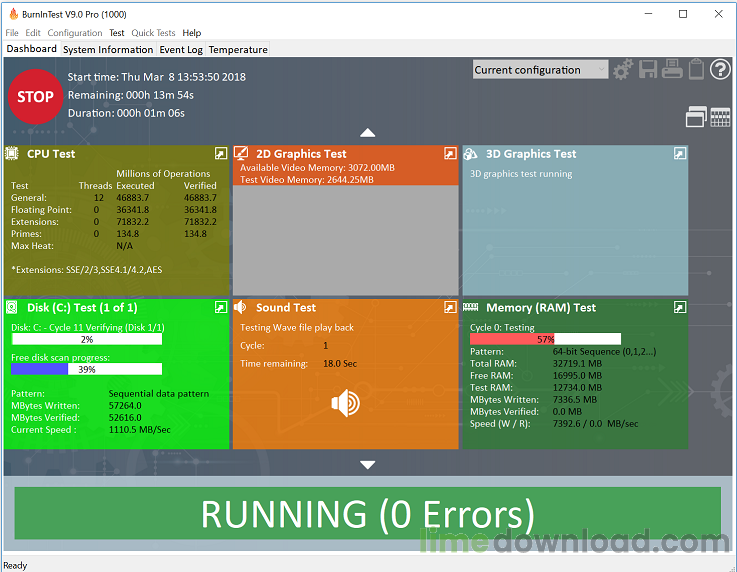Click the red STOP button
This screenshot has height=572, width=737.
(x=35, y=97)
